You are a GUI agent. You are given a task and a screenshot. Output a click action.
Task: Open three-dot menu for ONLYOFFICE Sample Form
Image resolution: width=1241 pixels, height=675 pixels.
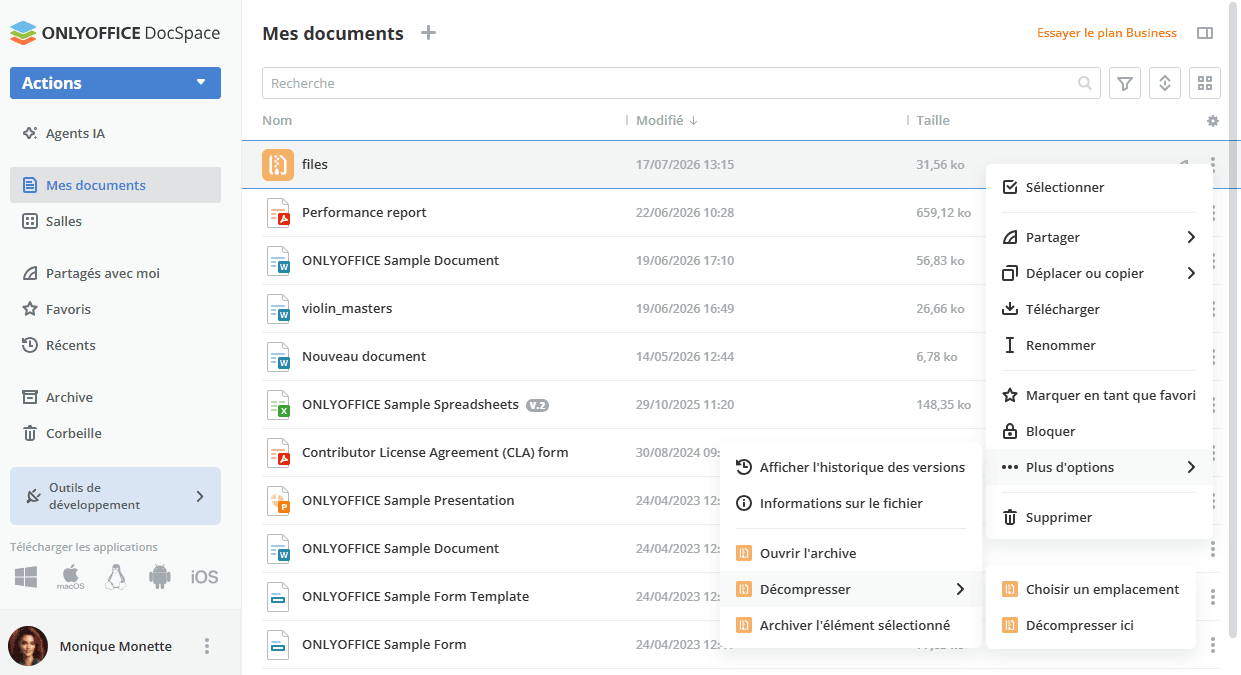[x=1213, y=645]
